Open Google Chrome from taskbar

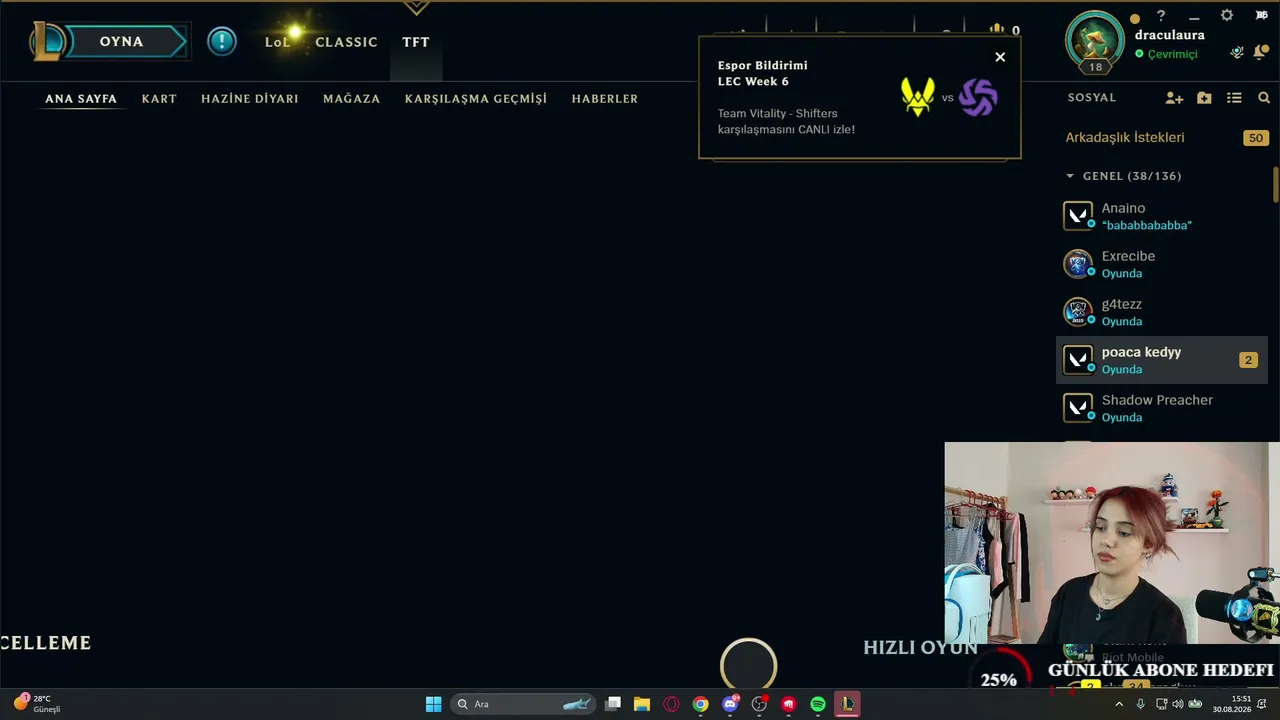tap(700, 704)
